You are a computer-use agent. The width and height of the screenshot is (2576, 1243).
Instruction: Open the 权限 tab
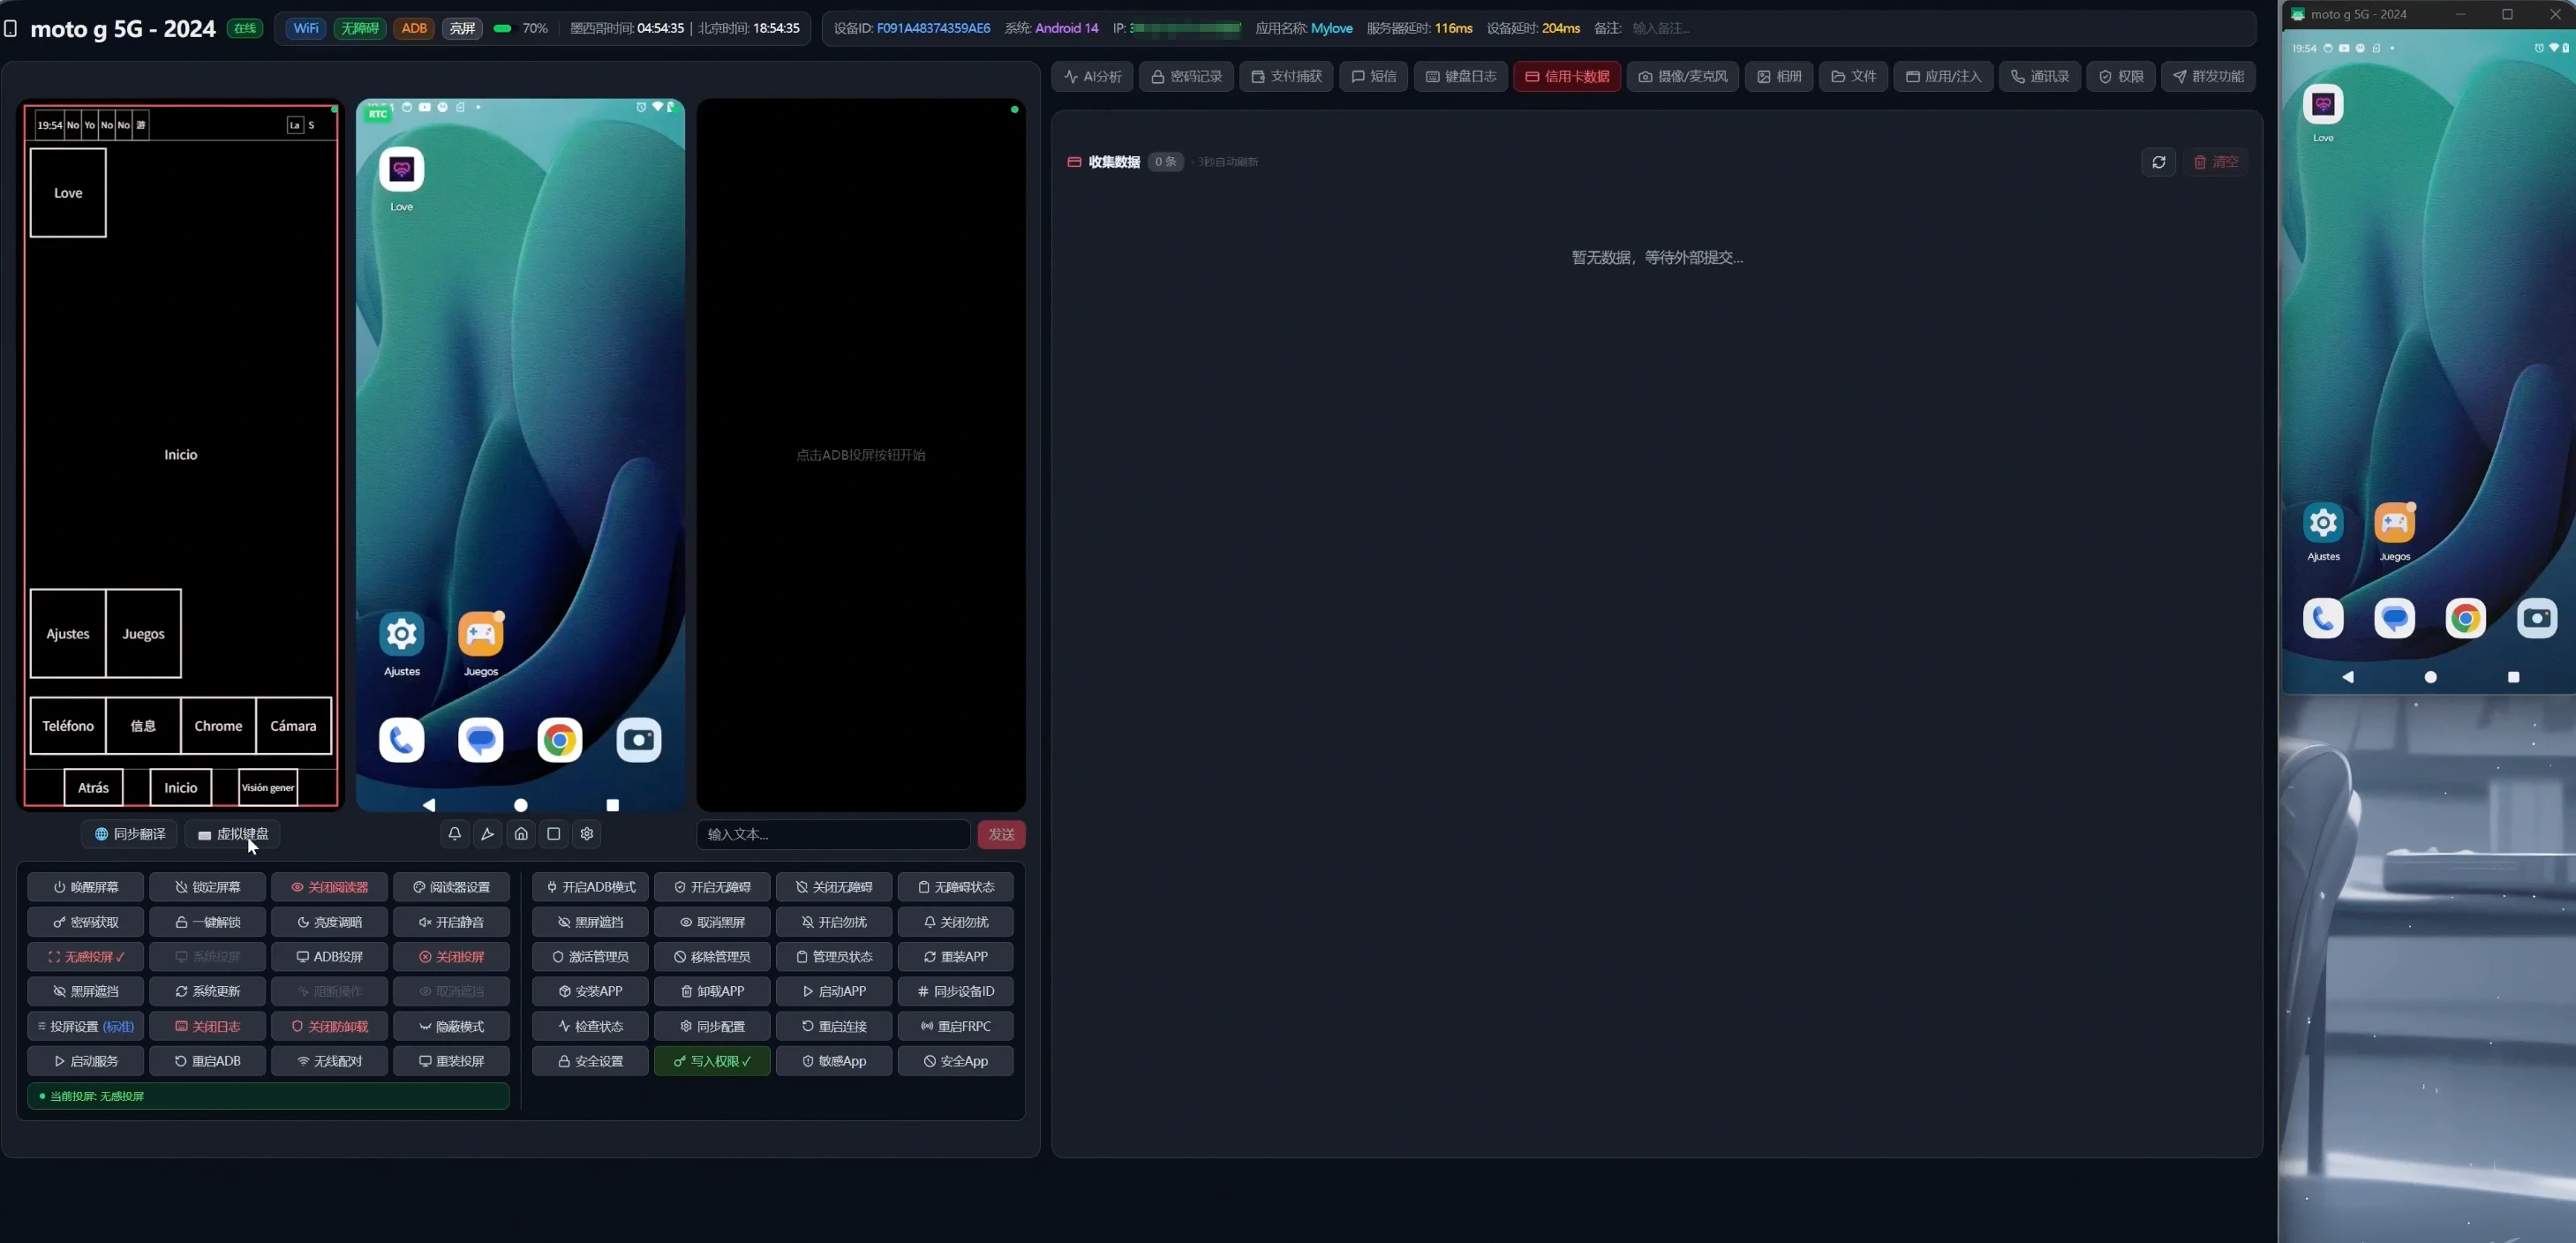[x=2120, y=76]
